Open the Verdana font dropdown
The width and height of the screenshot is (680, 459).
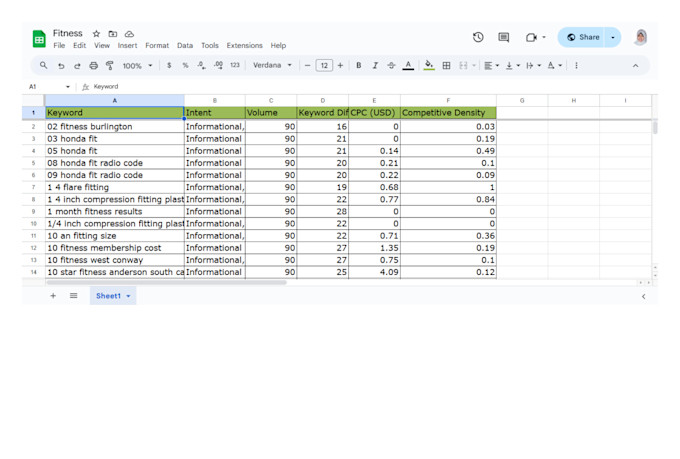[272, 66]
